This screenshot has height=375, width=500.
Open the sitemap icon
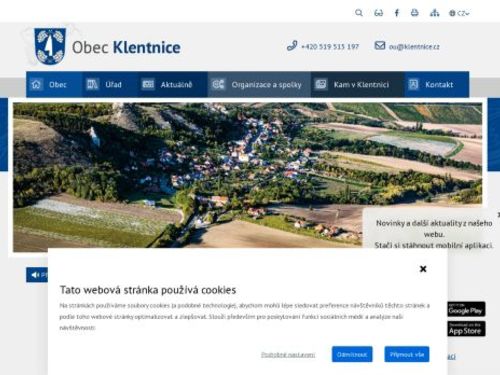click(434, 13)
